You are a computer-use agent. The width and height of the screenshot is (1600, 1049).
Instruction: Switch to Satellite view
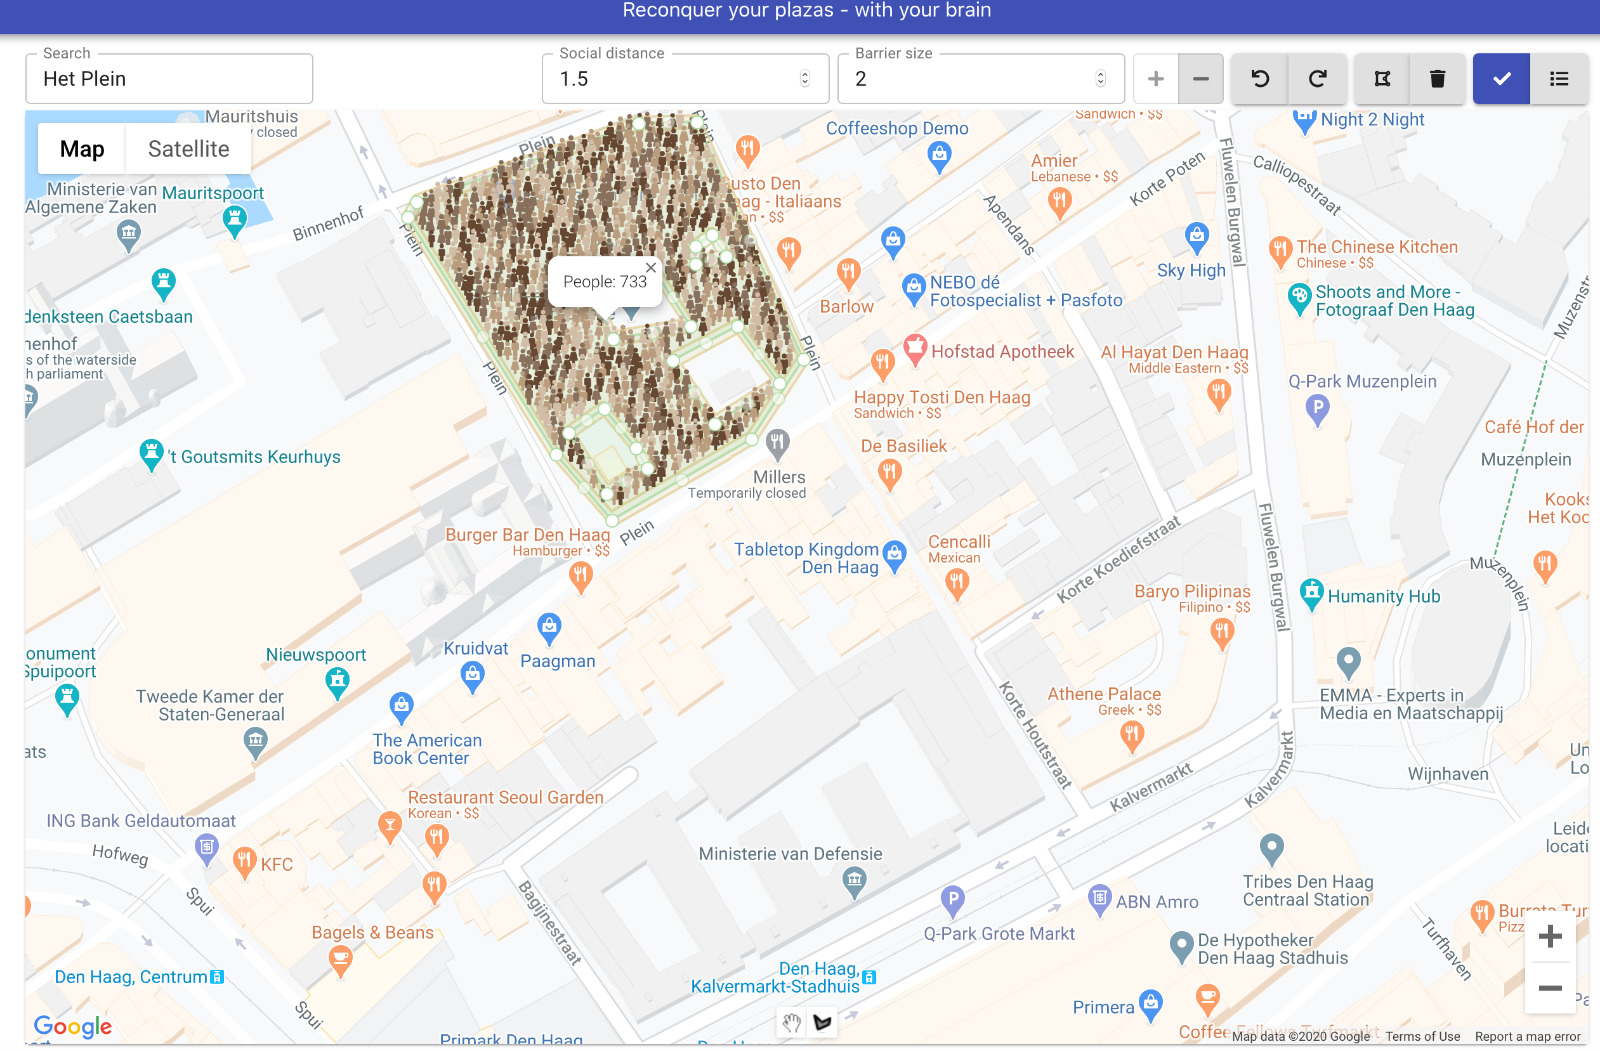click(189, 148)
